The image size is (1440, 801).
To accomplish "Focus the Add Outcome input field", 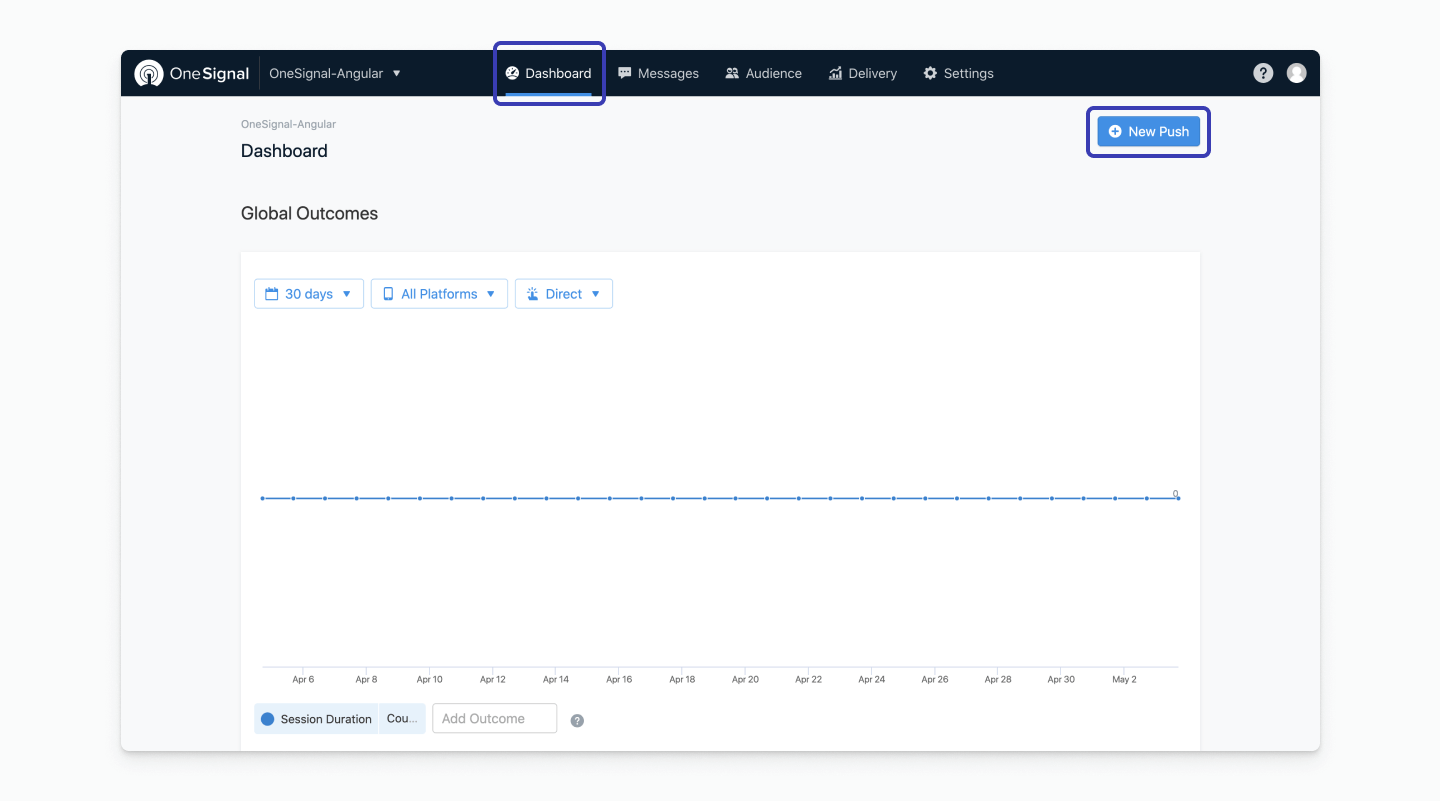I will [x=494, y=718].
